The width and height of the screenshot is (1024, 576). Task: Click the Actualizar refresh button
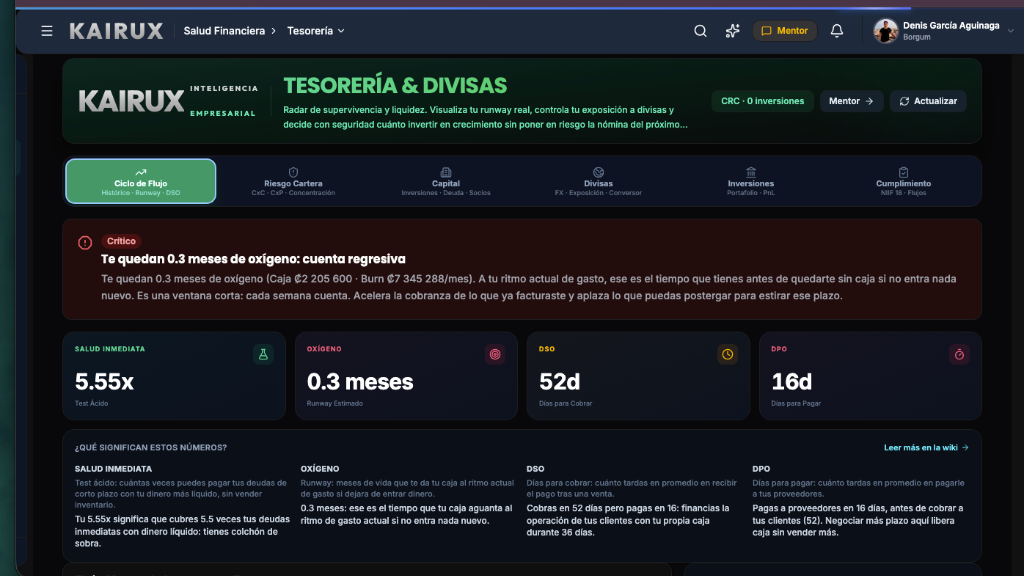tap(928, 101)
